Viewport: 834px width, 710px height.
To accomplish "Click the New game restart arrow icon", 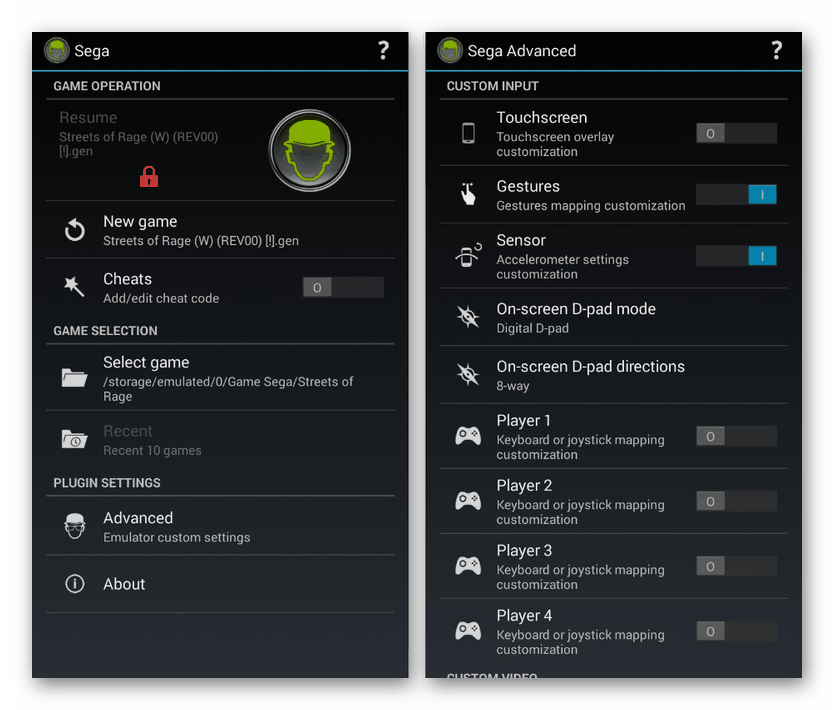I will 74,230.
